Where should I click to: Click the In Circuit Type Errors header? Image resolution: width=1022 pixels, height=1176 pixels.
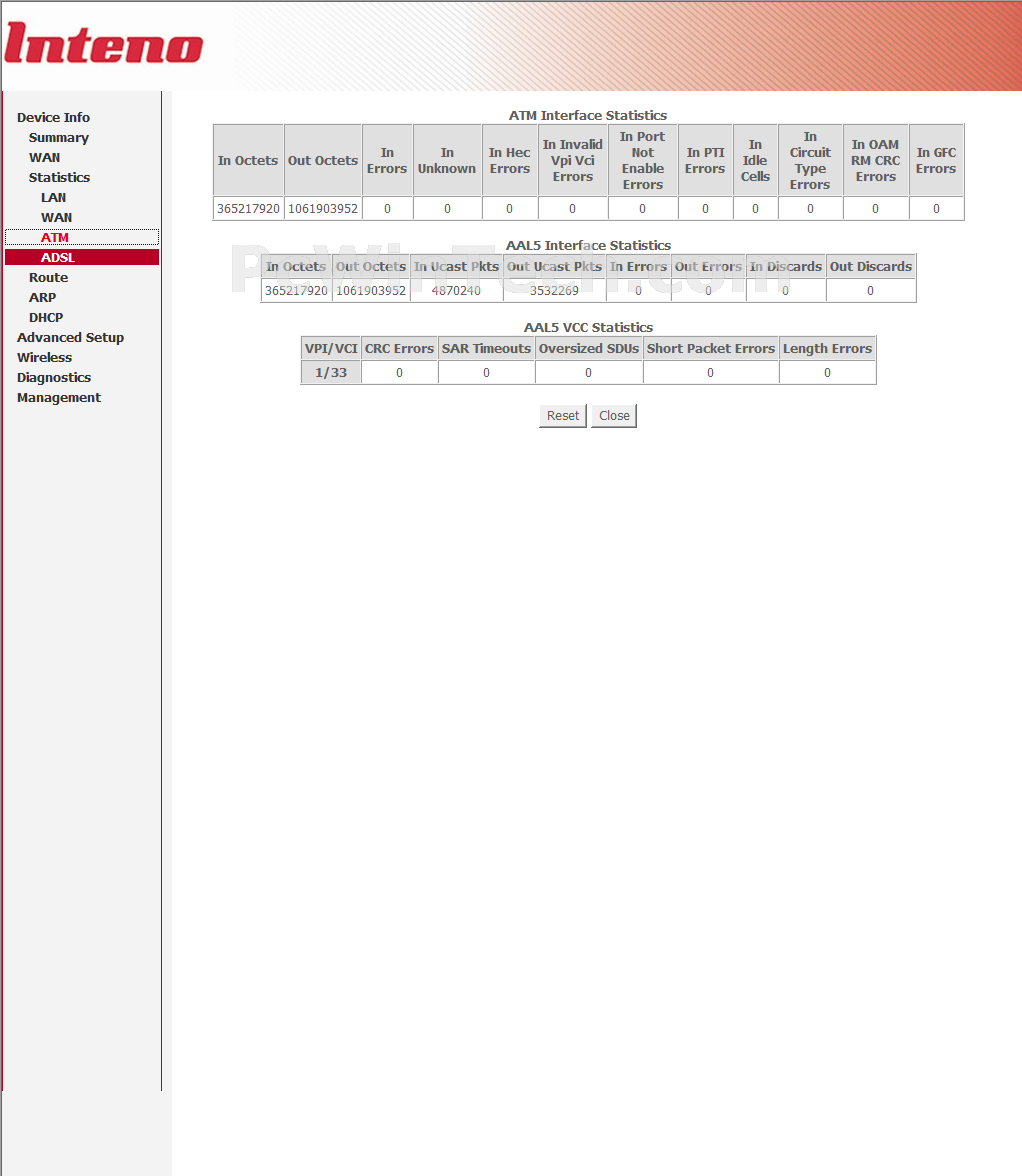[810, 160]
